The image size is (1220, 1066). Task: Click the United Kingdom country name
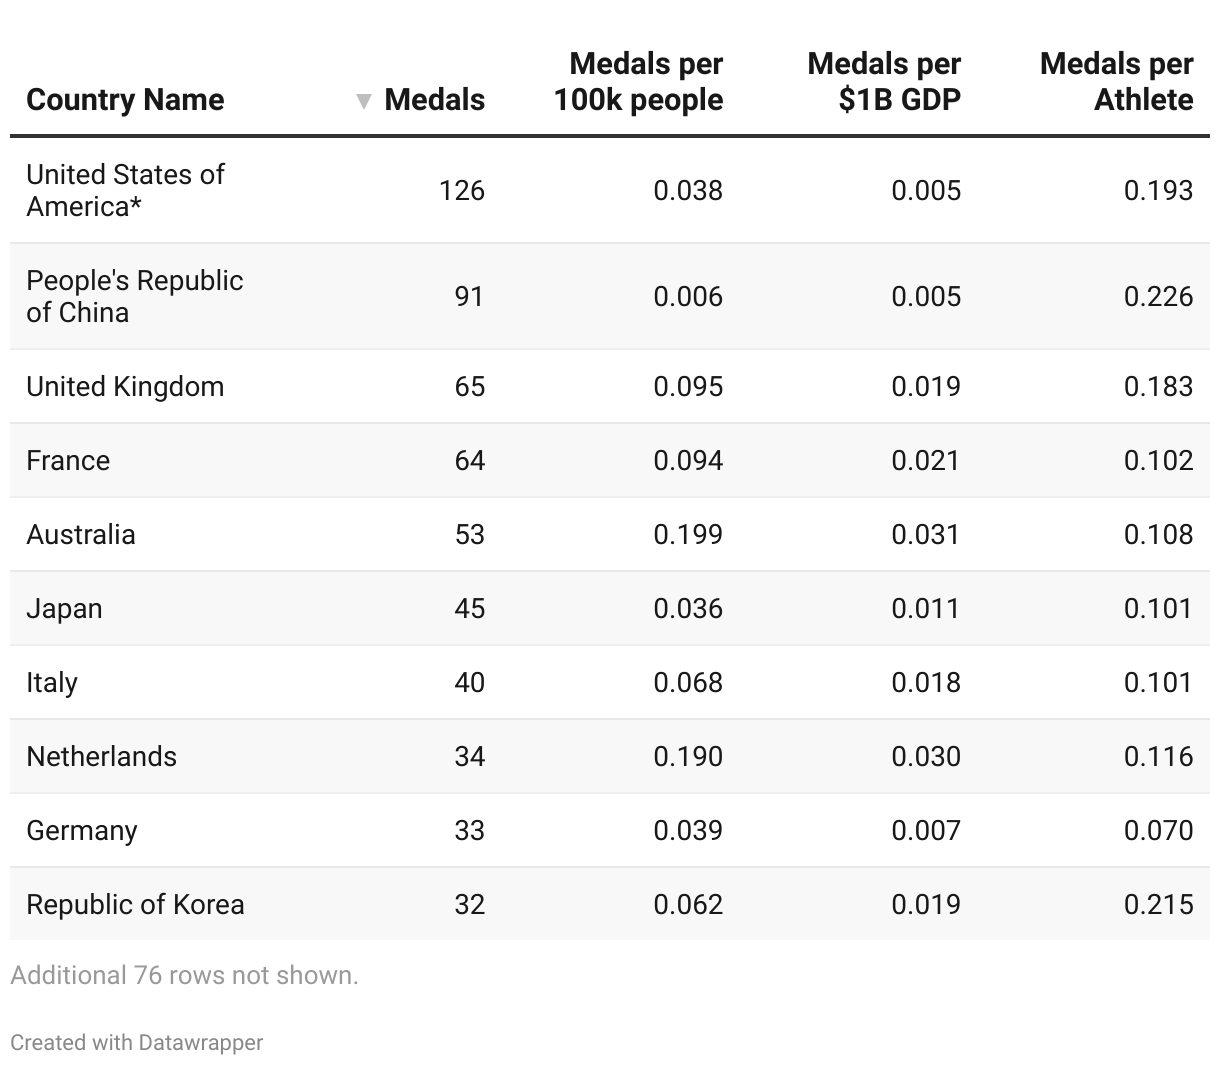125,387
